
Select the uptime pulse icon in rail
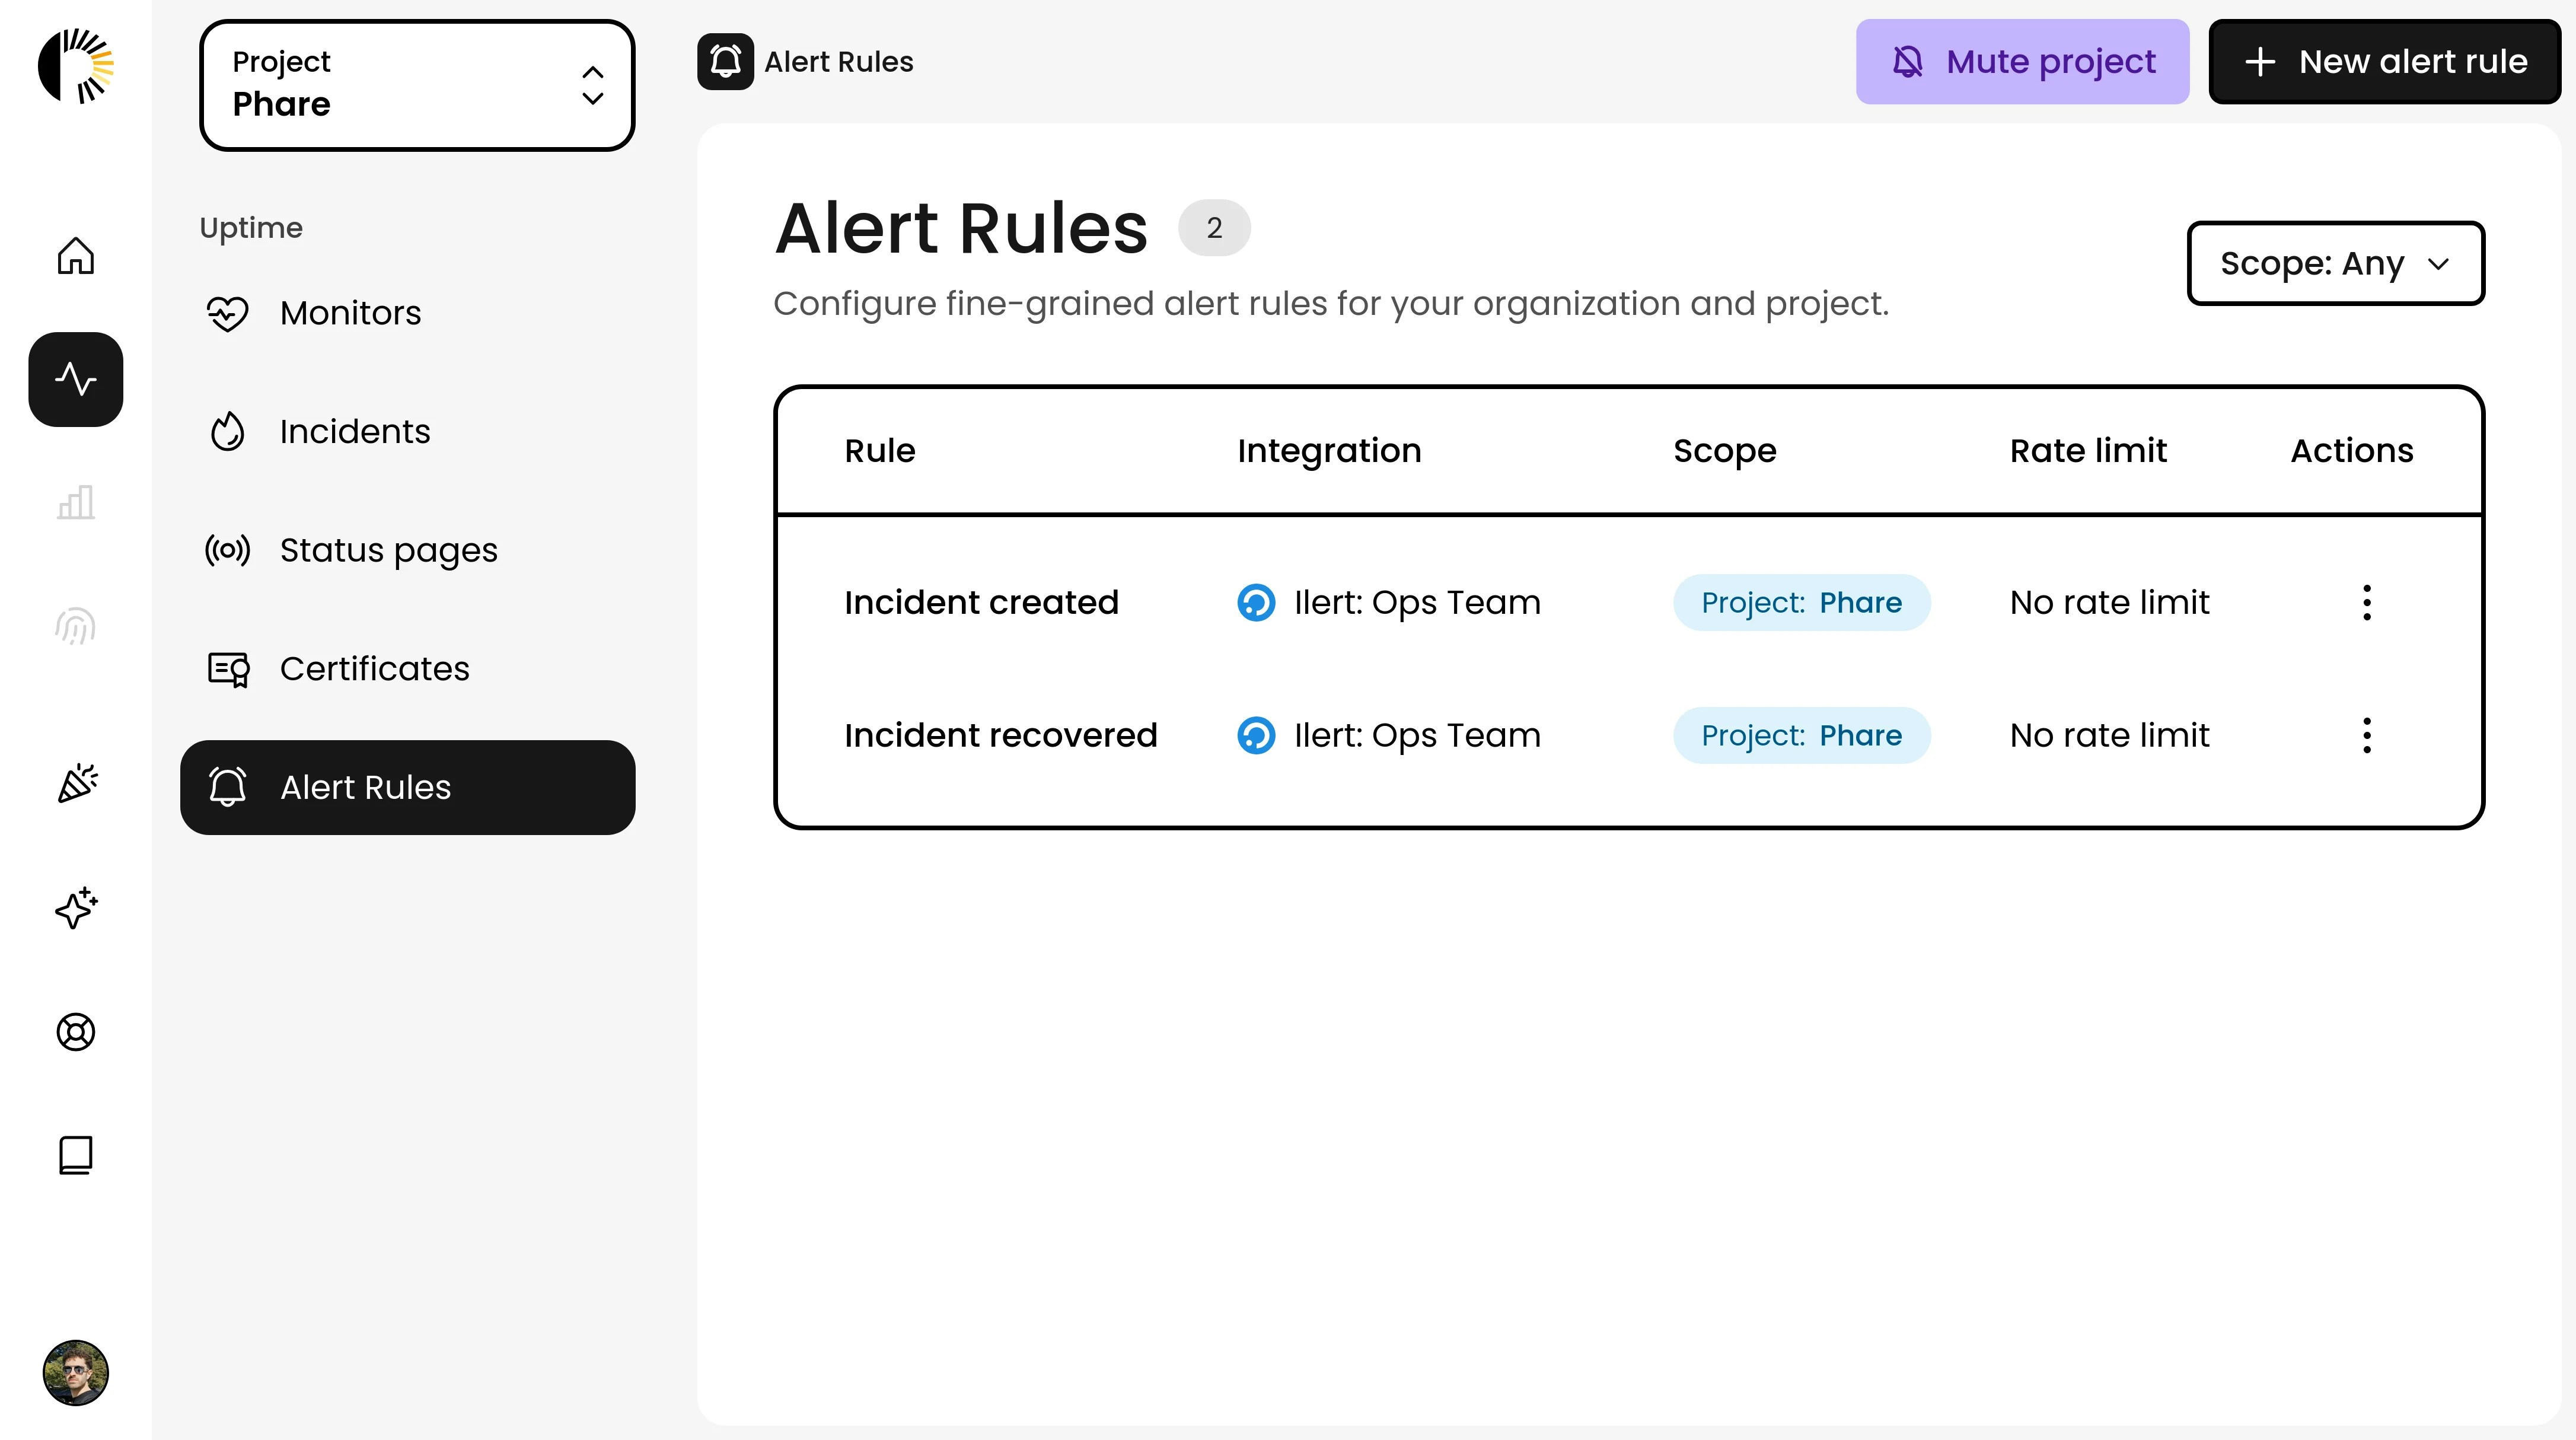76,380
